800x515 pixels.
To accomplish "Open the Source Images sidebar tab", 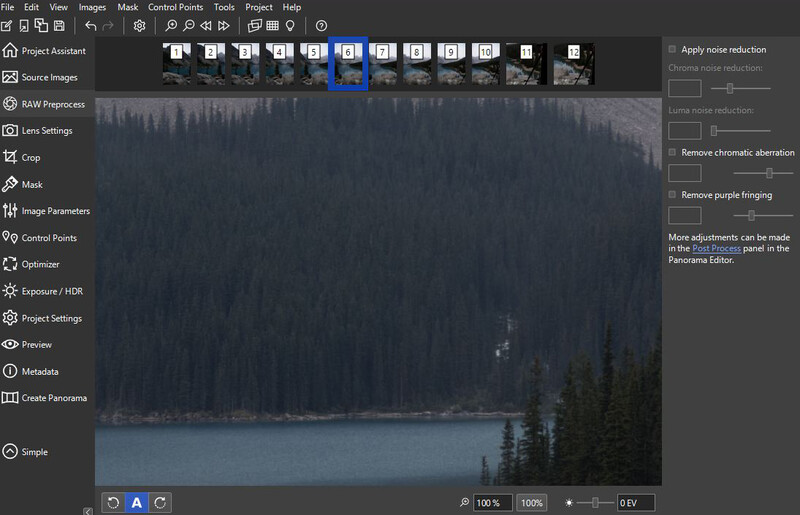I will pos(47,77).
